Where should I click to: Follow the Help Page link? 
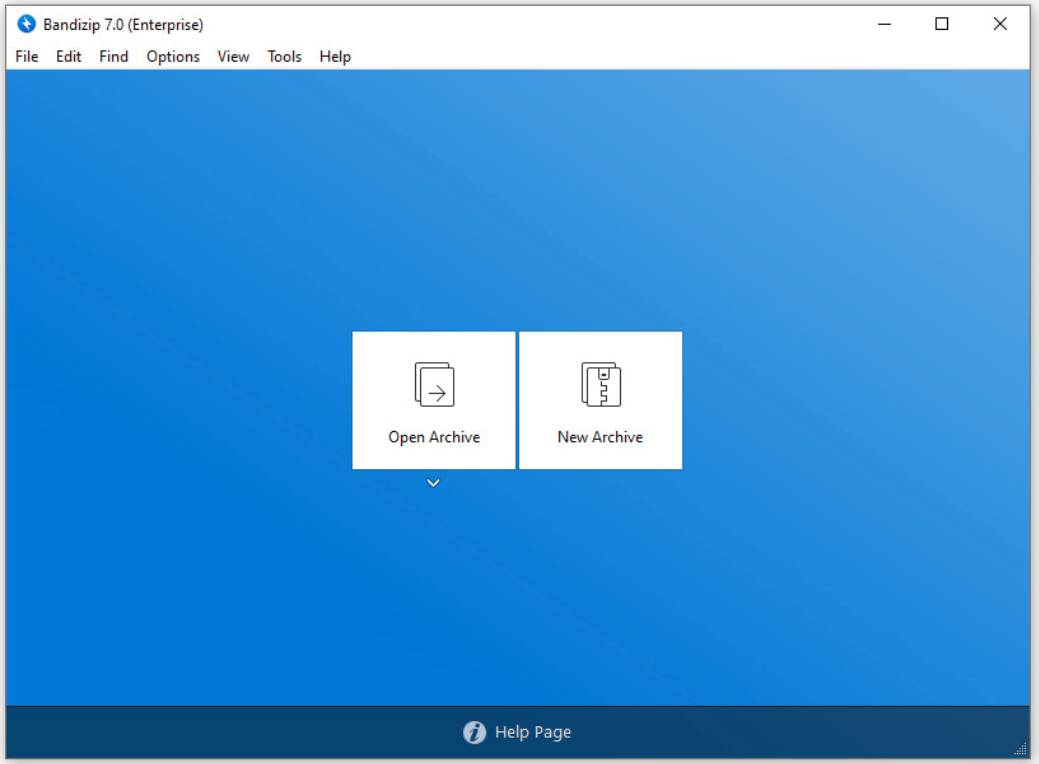[533, 733]
